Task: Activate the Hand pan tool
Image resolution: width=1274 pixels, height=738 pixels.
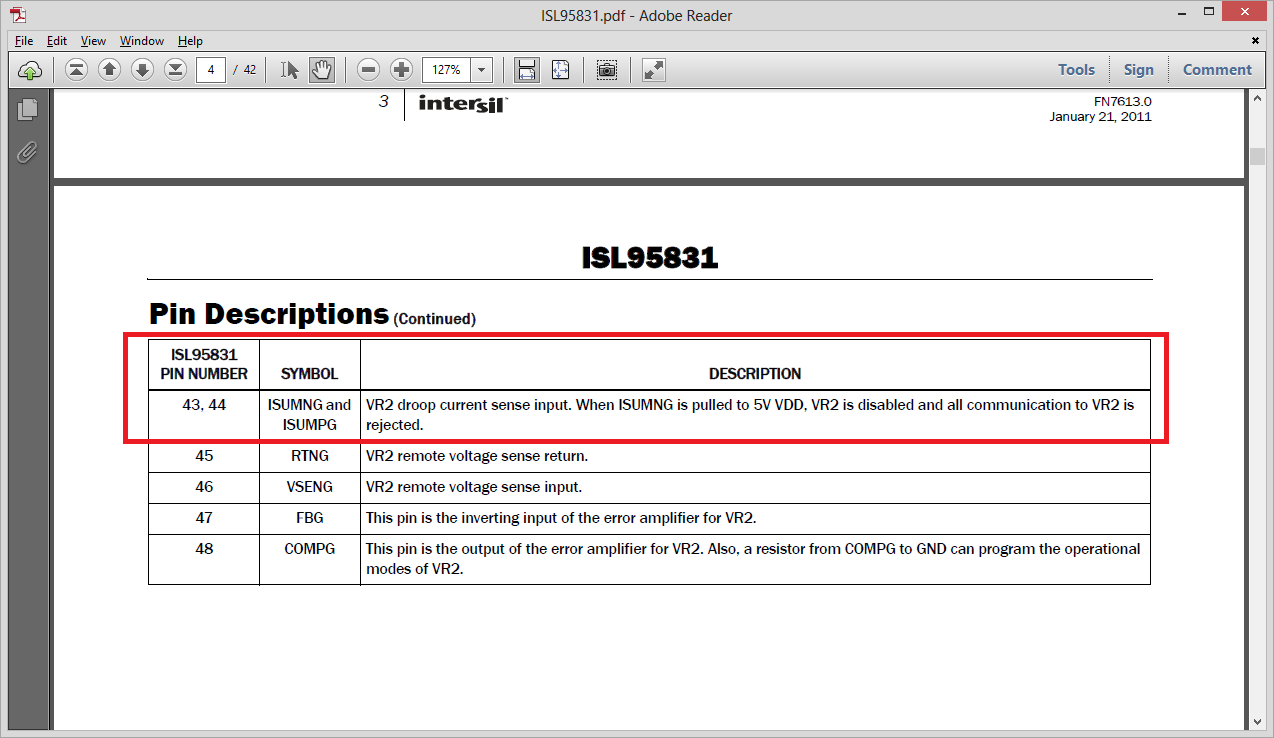Action: (321, 70)
